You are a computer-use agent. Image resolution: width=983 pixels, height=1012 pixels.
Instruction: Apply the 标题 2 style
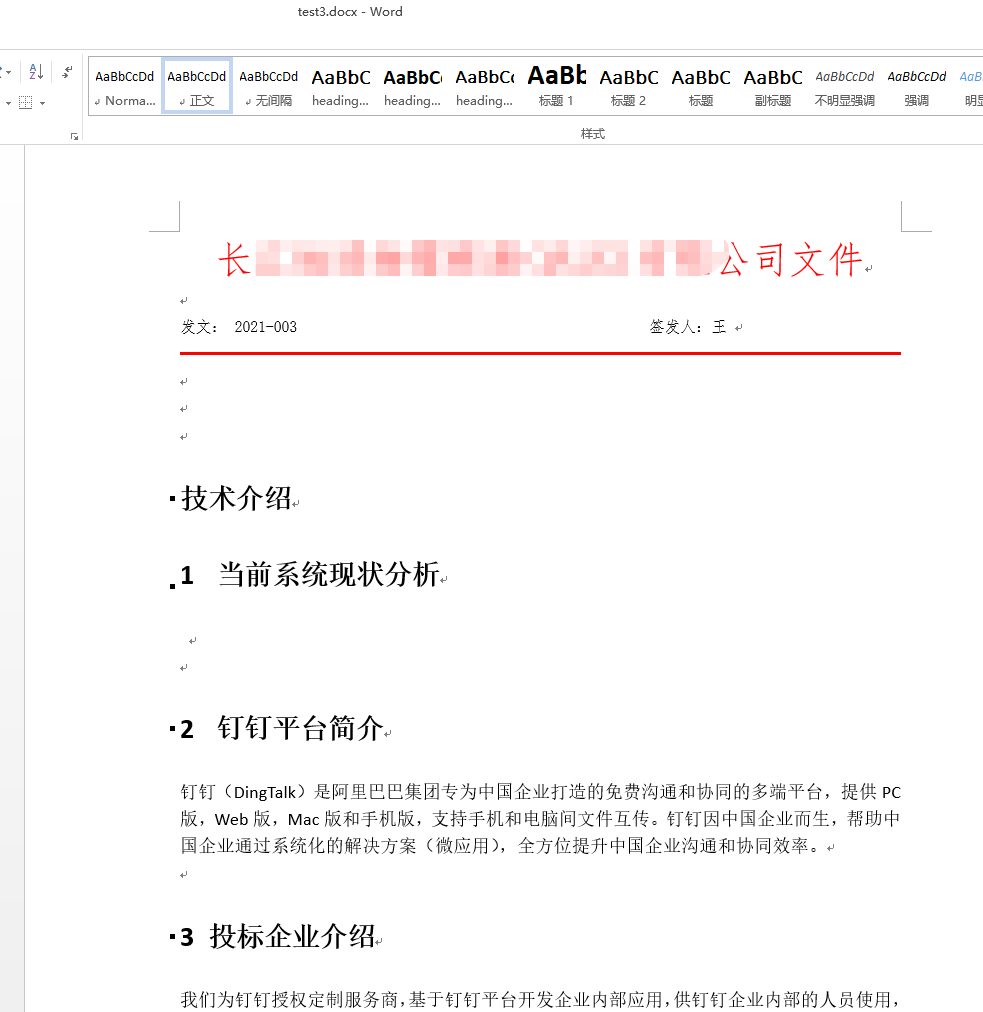[x=628, y=86]
